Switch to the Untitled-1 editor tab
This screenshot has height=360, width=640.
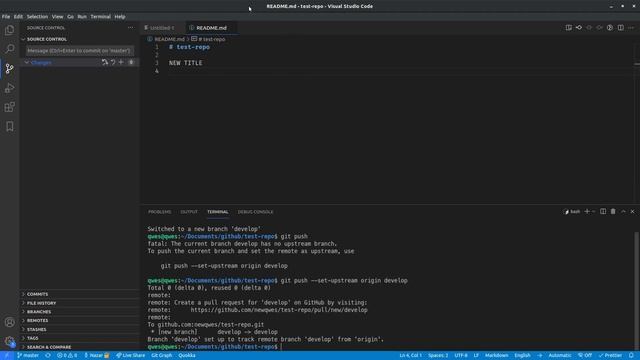point(162,28)
